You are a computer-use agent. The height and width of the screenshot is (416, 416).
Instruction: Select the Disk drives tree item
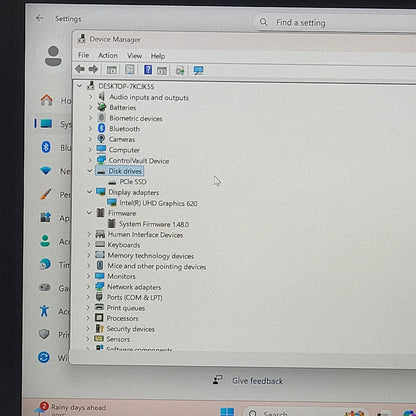120,171
